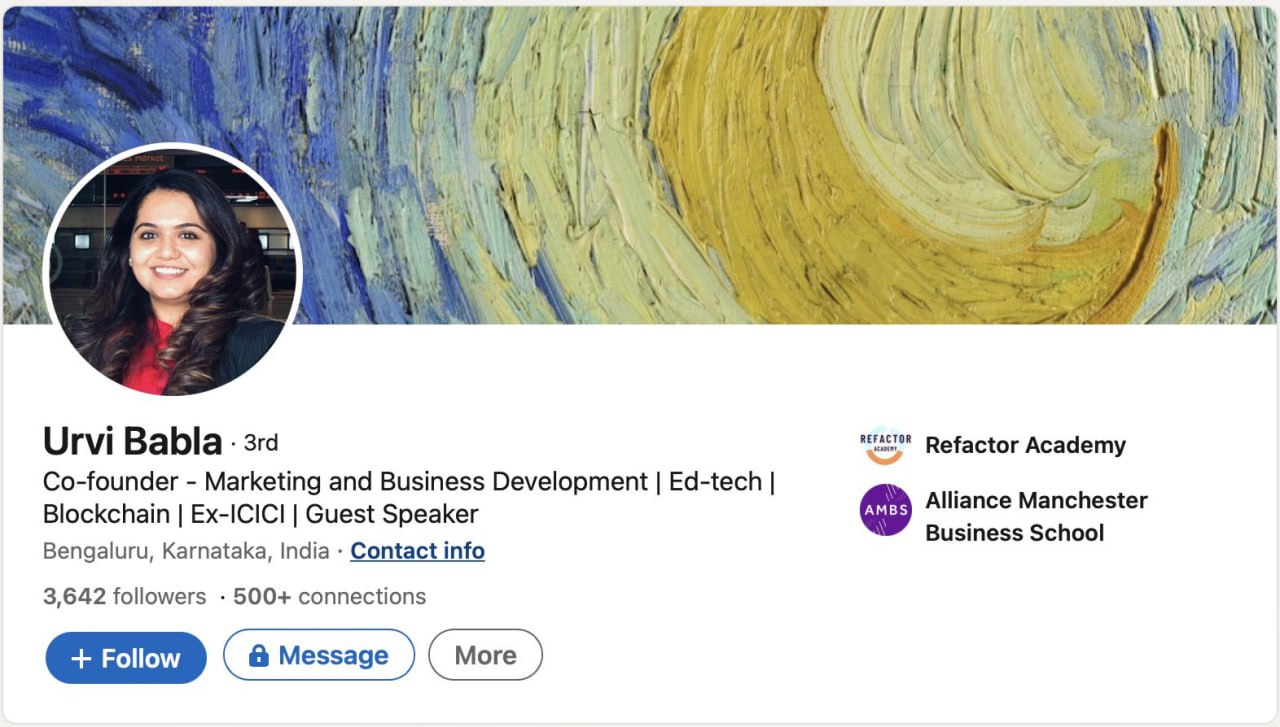Click the 500+ connections count
The width and height of the screenshot is (1280, 727).
(x=329, y=597)
